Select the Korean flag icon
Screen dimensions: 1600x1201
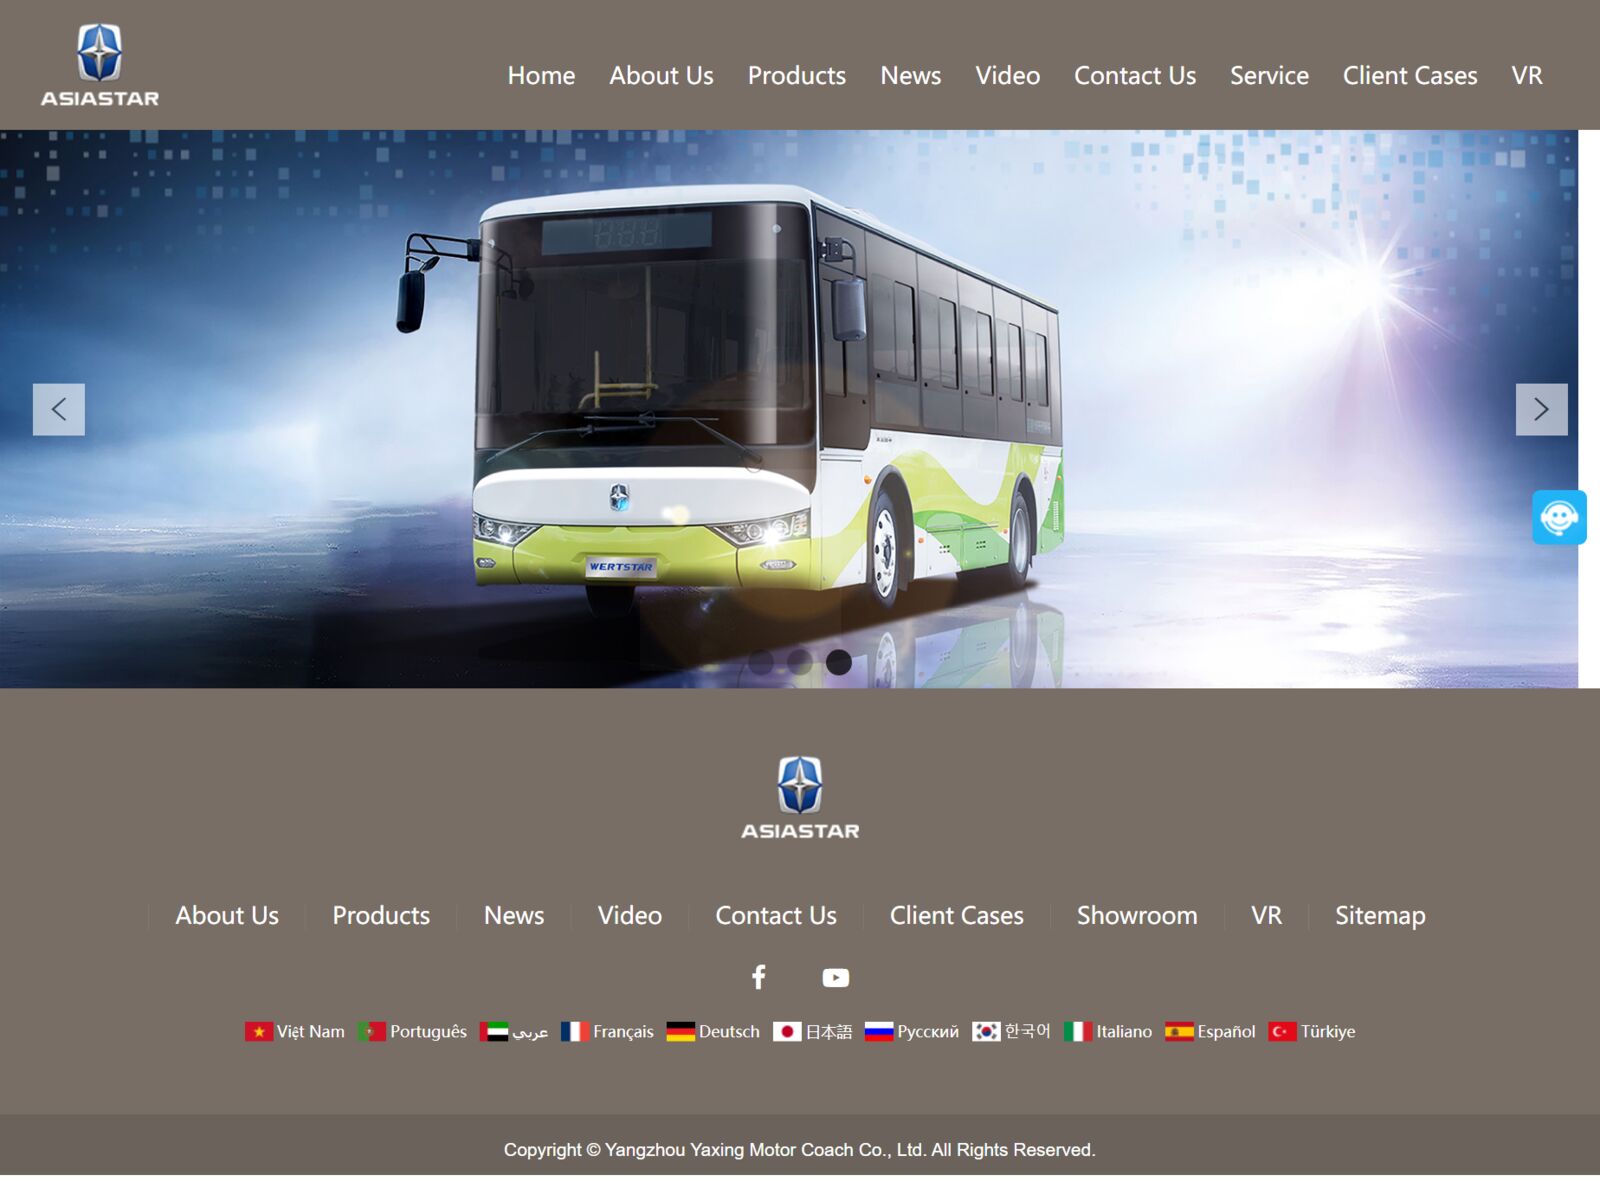986,1031
